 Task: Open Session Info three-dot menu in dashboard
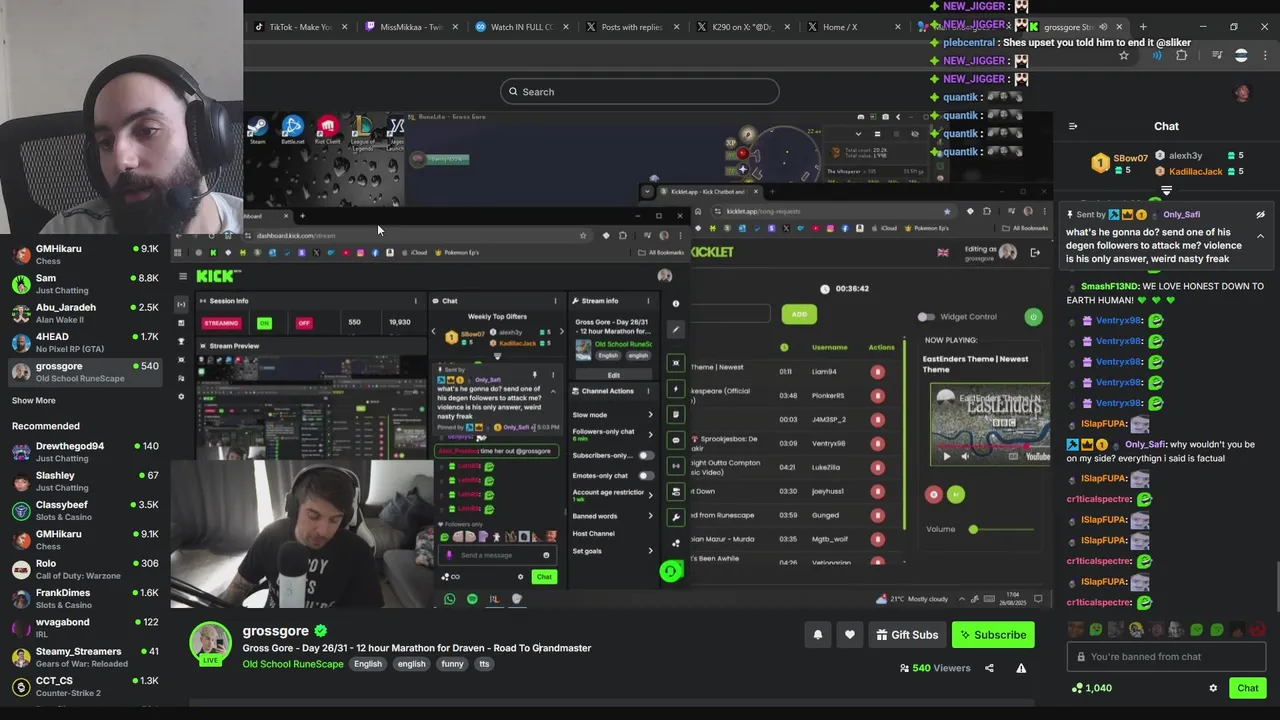point(416,301)
